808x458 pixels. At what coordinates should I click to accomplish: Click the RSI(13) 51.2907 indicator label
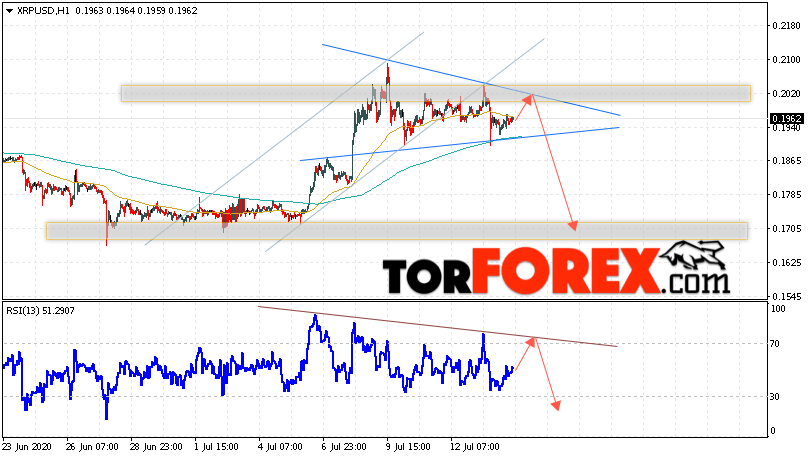click(x=40, y=311)
